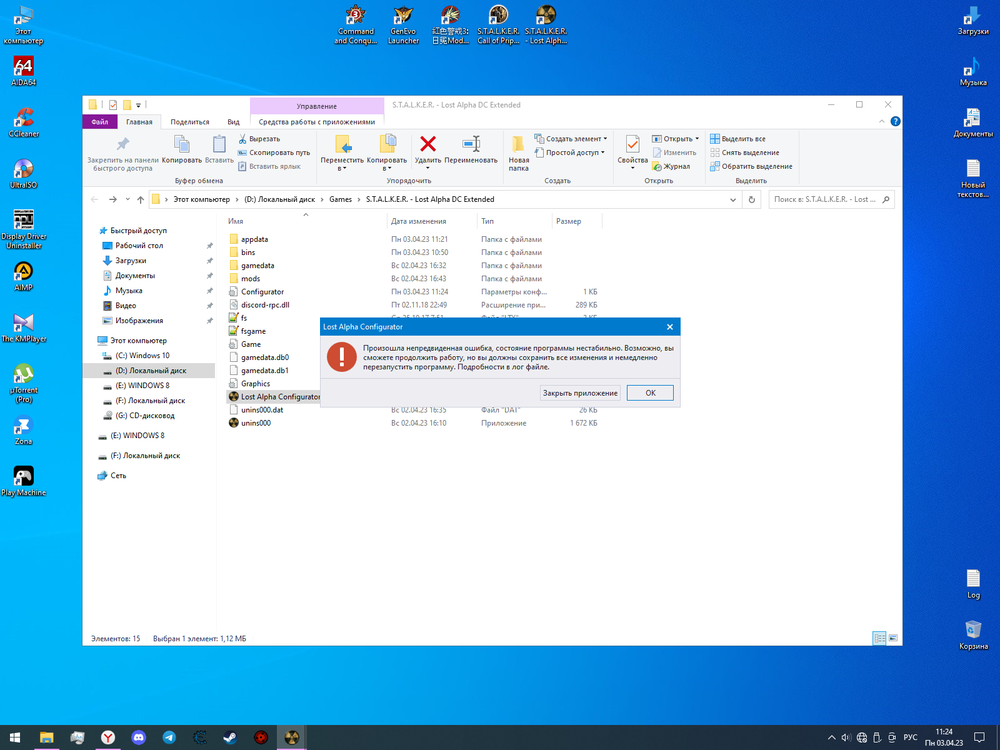Image resolution: width=1000 pixels, height=750 pixels.
Task: Click the red Delete (Удалить) ribbon icon
Action: click(x=428, y=148)
